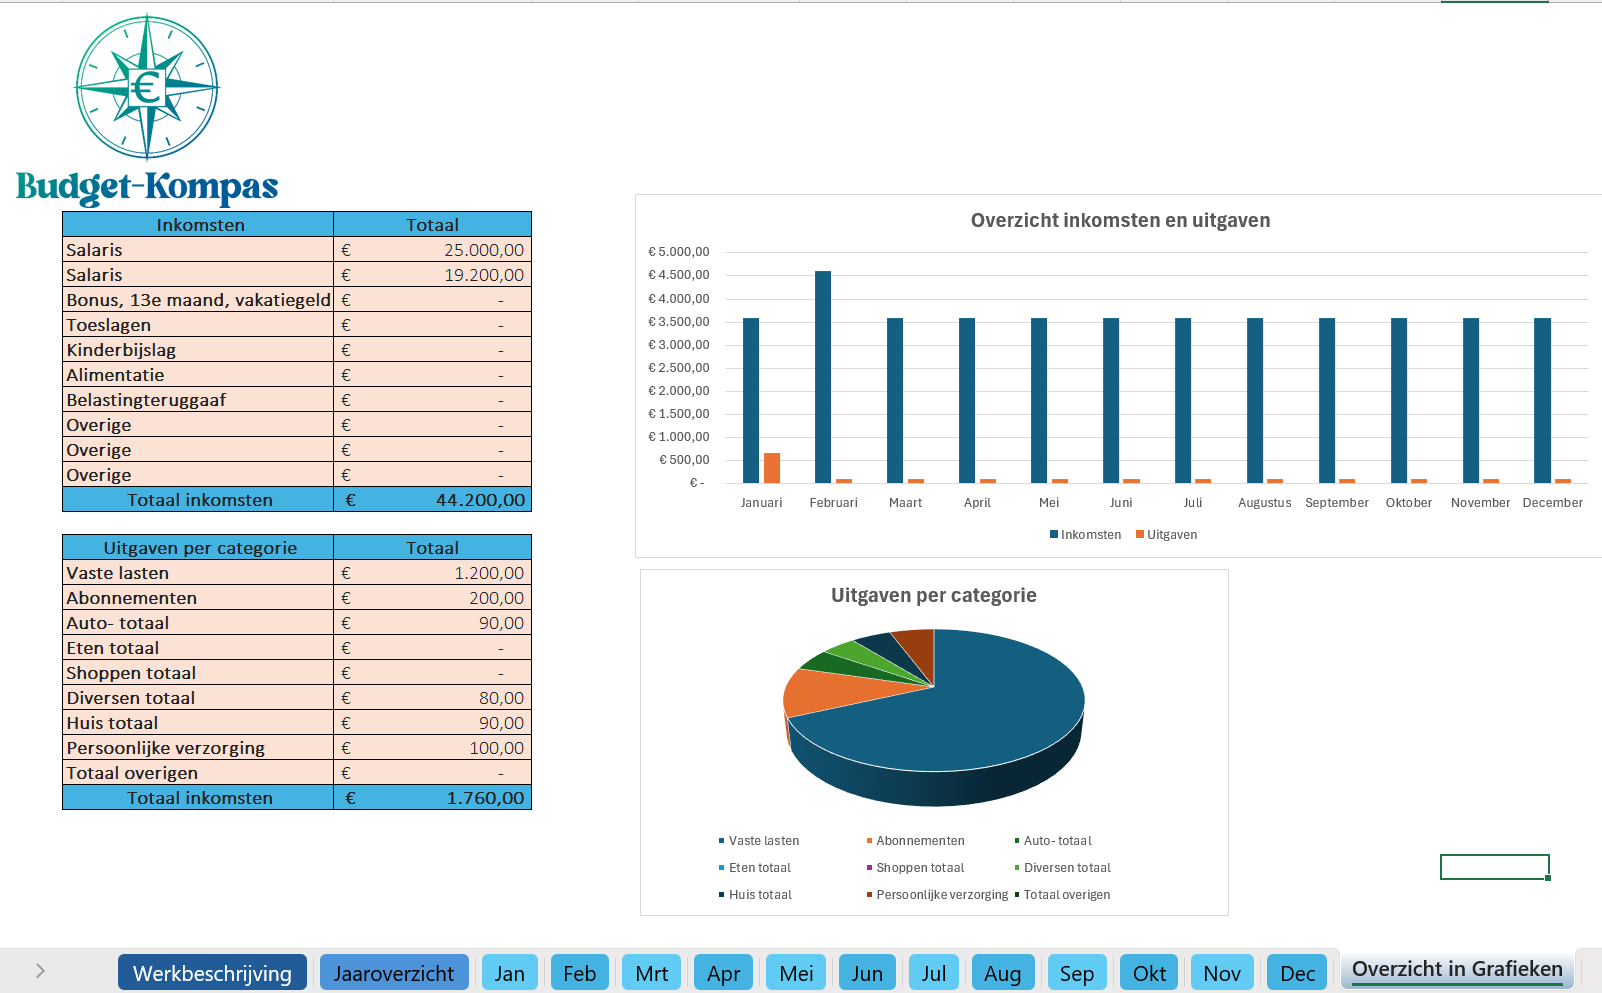Select the 'Overzicht inkomsten en uitgaven' chart title

[1120, 221]
